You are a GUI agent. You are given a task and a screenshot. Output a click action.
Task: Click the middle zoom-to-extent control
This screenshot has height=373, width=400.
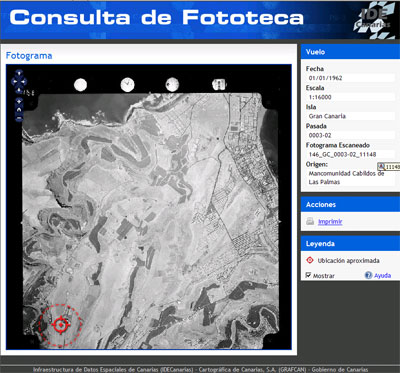[x=19, y=109]
